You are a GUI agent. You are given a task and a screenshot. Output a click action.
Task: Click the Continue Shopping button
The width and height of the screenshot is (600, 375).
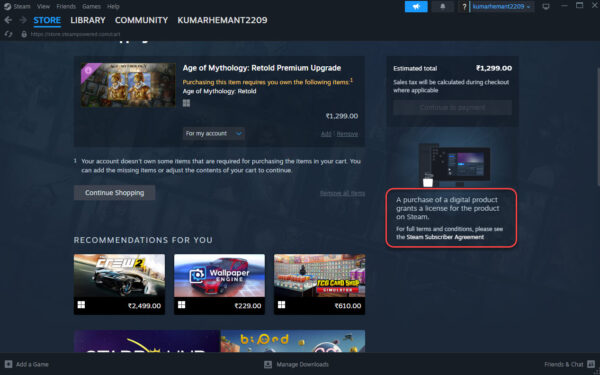click(114, 192)
